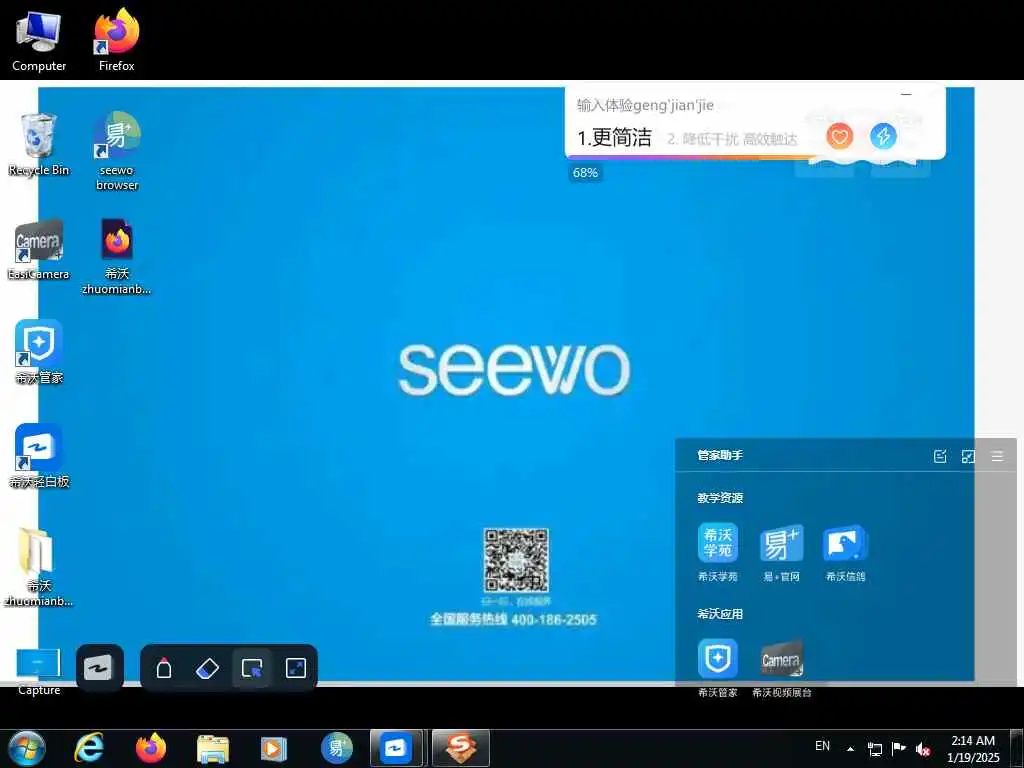Click the 管家助手 panel title
Viewport: 1024px width, 768px height.
[720, 455]
